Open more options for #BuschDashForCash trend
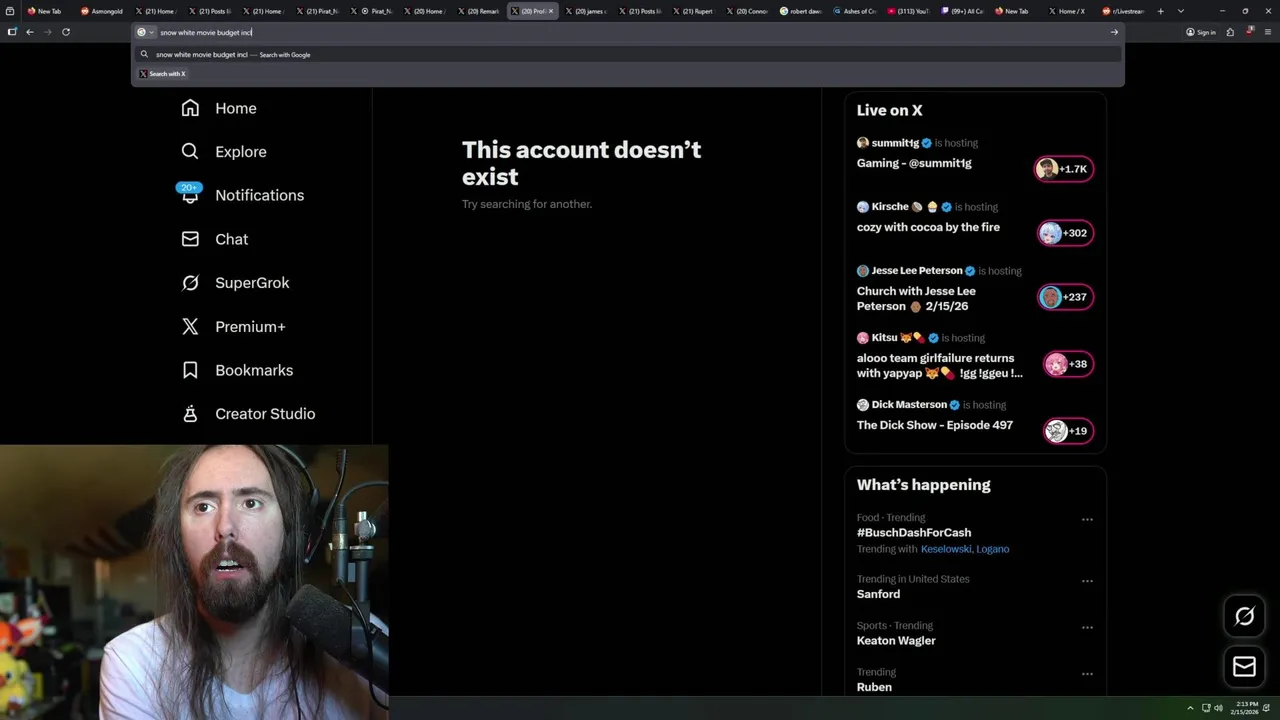This screenshot has height=720, width=1280. point(1087,520)
